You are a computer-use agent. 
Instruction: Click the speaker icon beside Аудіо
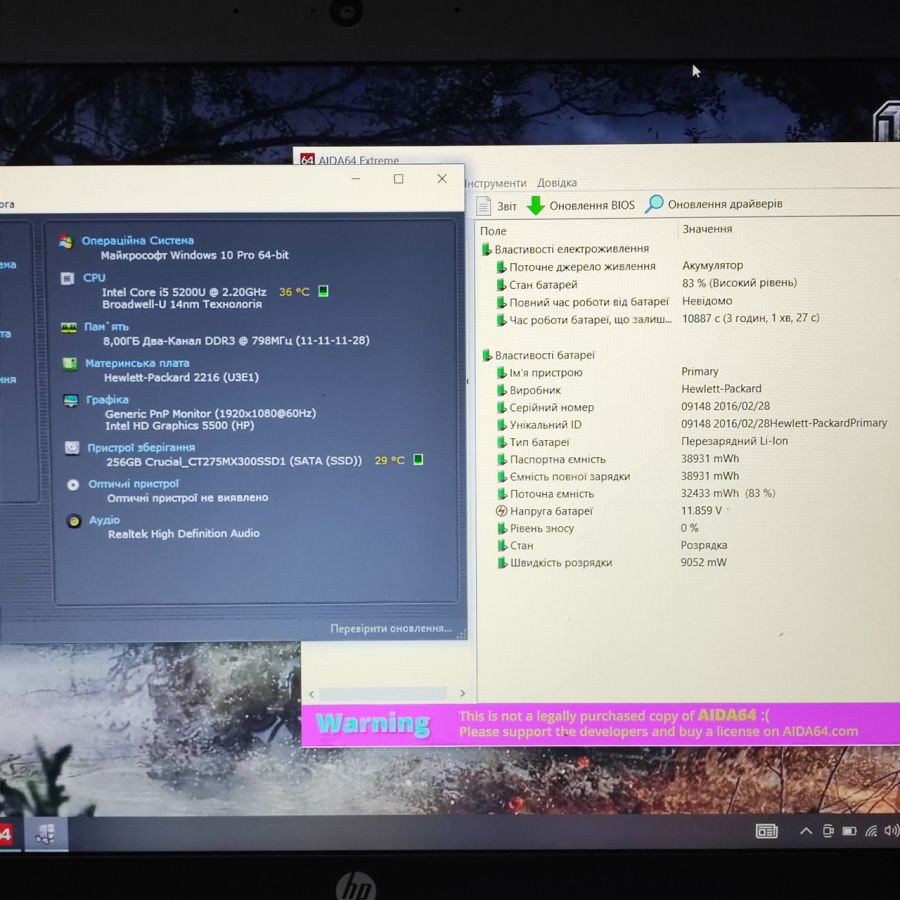[74, 521]
